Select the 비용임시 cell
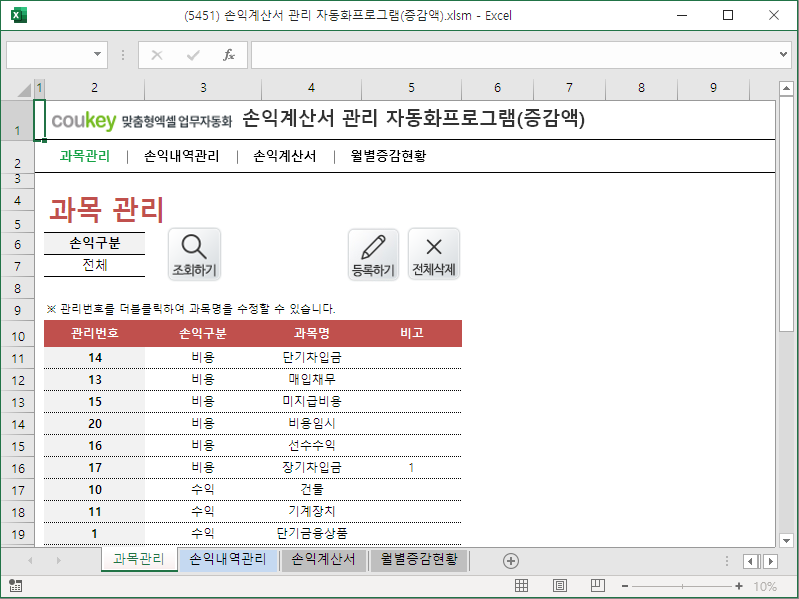Screen dimensions: 799x599 pyautogui.click(x=311, y=424)
